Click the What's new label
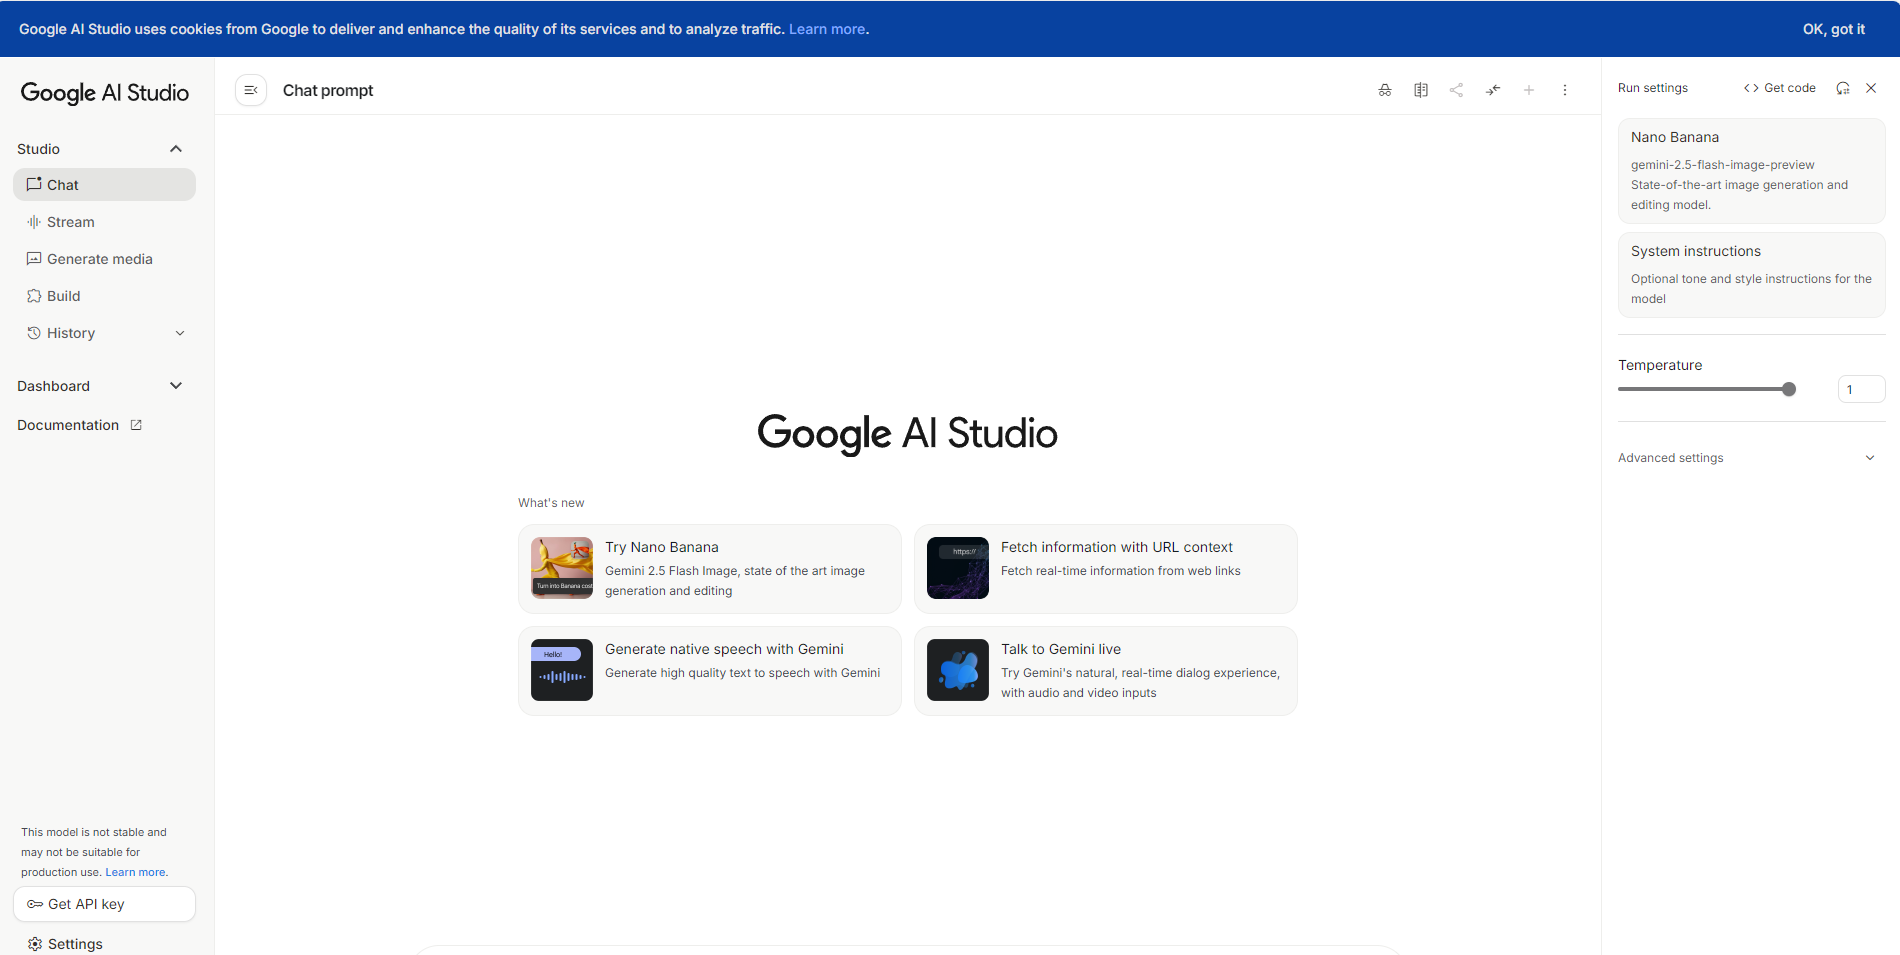This screenshot has width=1900, height=955. [x=551, y=503]
